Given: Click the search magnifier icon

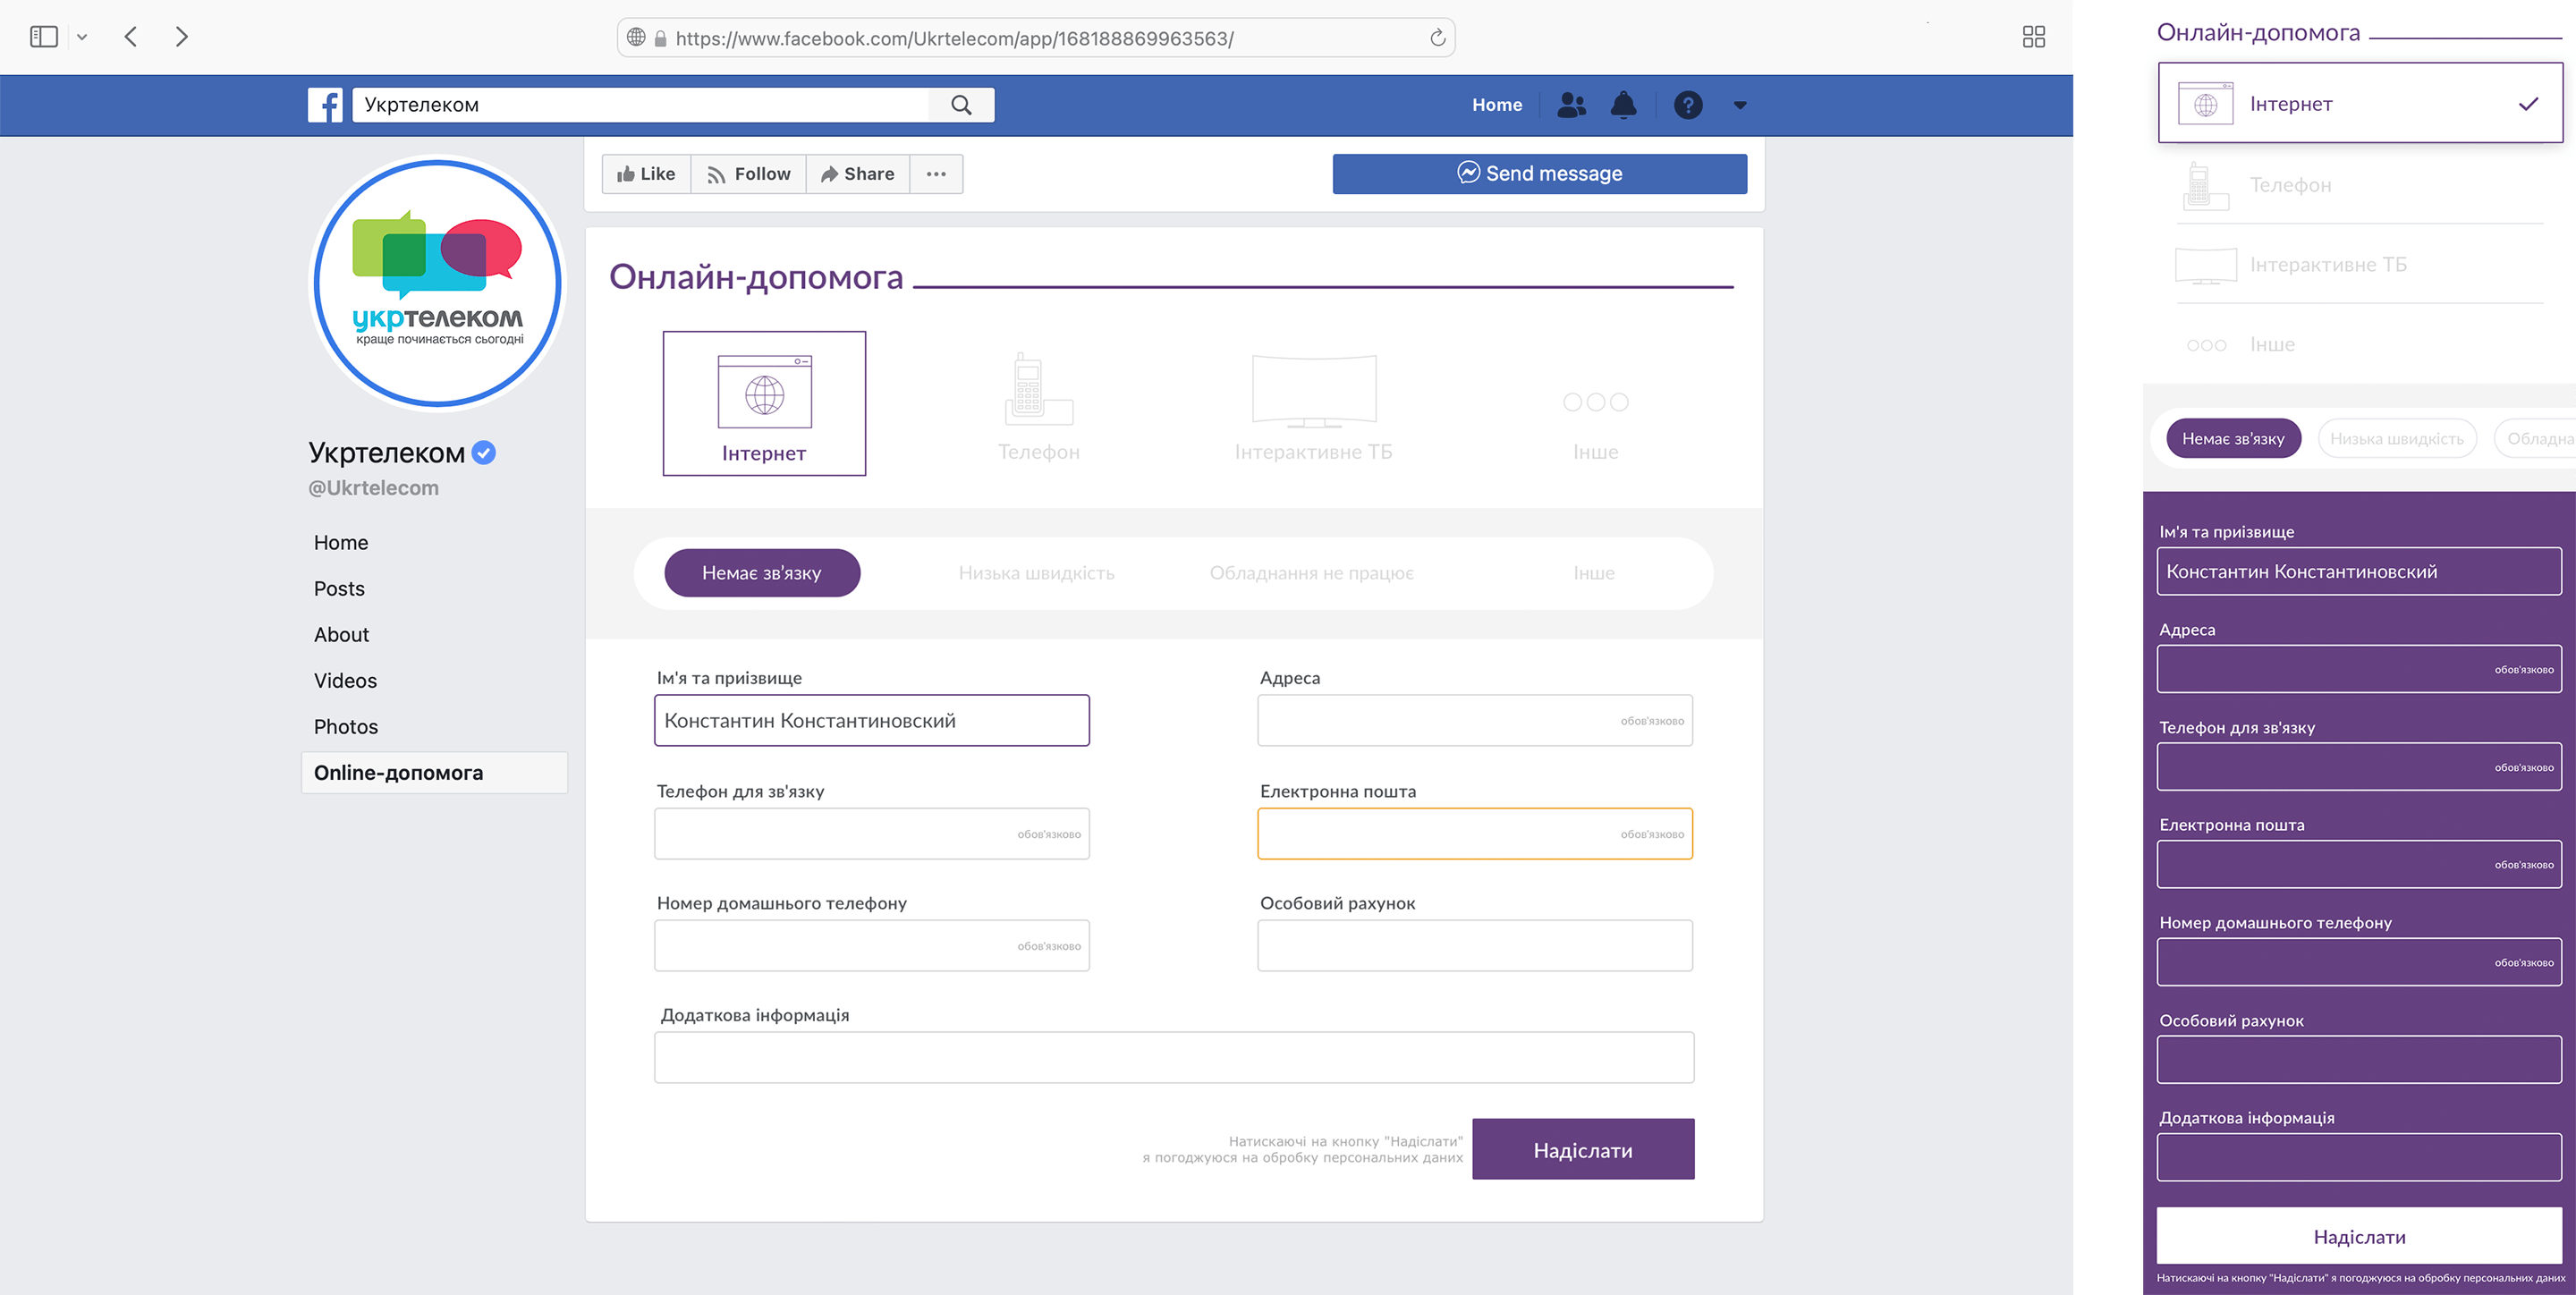Looking at the screenshot, I should (961, 105).
